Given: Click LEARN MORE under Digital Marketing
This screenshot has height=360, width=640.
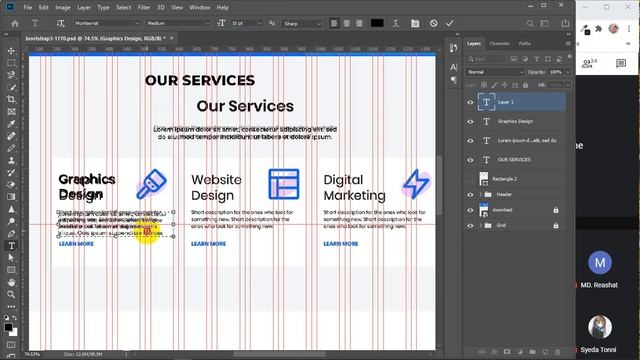Looking at the screenshot, I should tap(341, 244).
